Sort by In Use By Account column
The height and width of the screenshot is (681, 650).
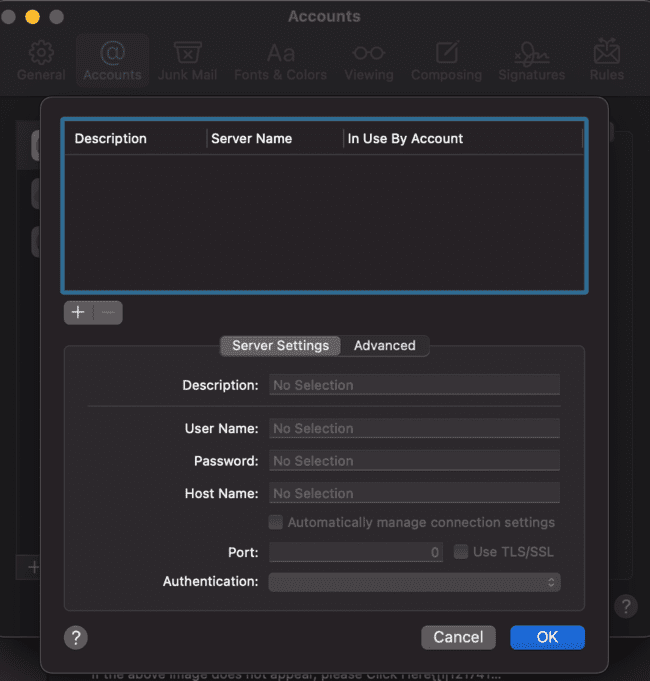463,139
